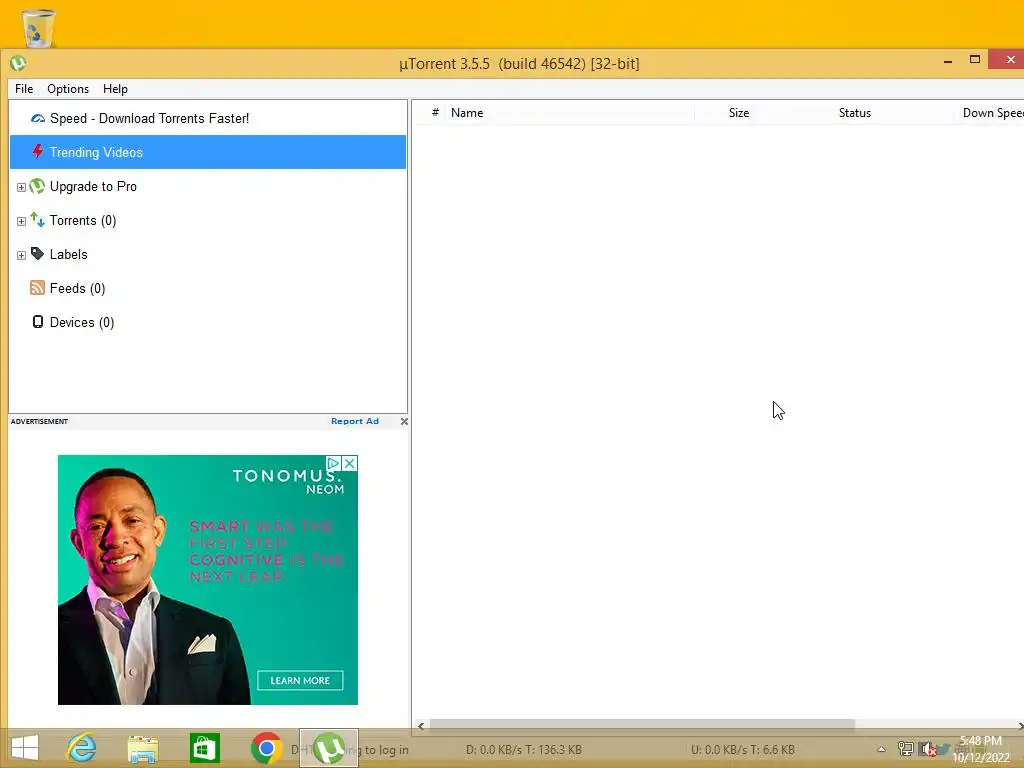Viewport: 1024px width, 768px height.
Task: Select Upgrade to Pro label
Action: (x=93, y=186)
